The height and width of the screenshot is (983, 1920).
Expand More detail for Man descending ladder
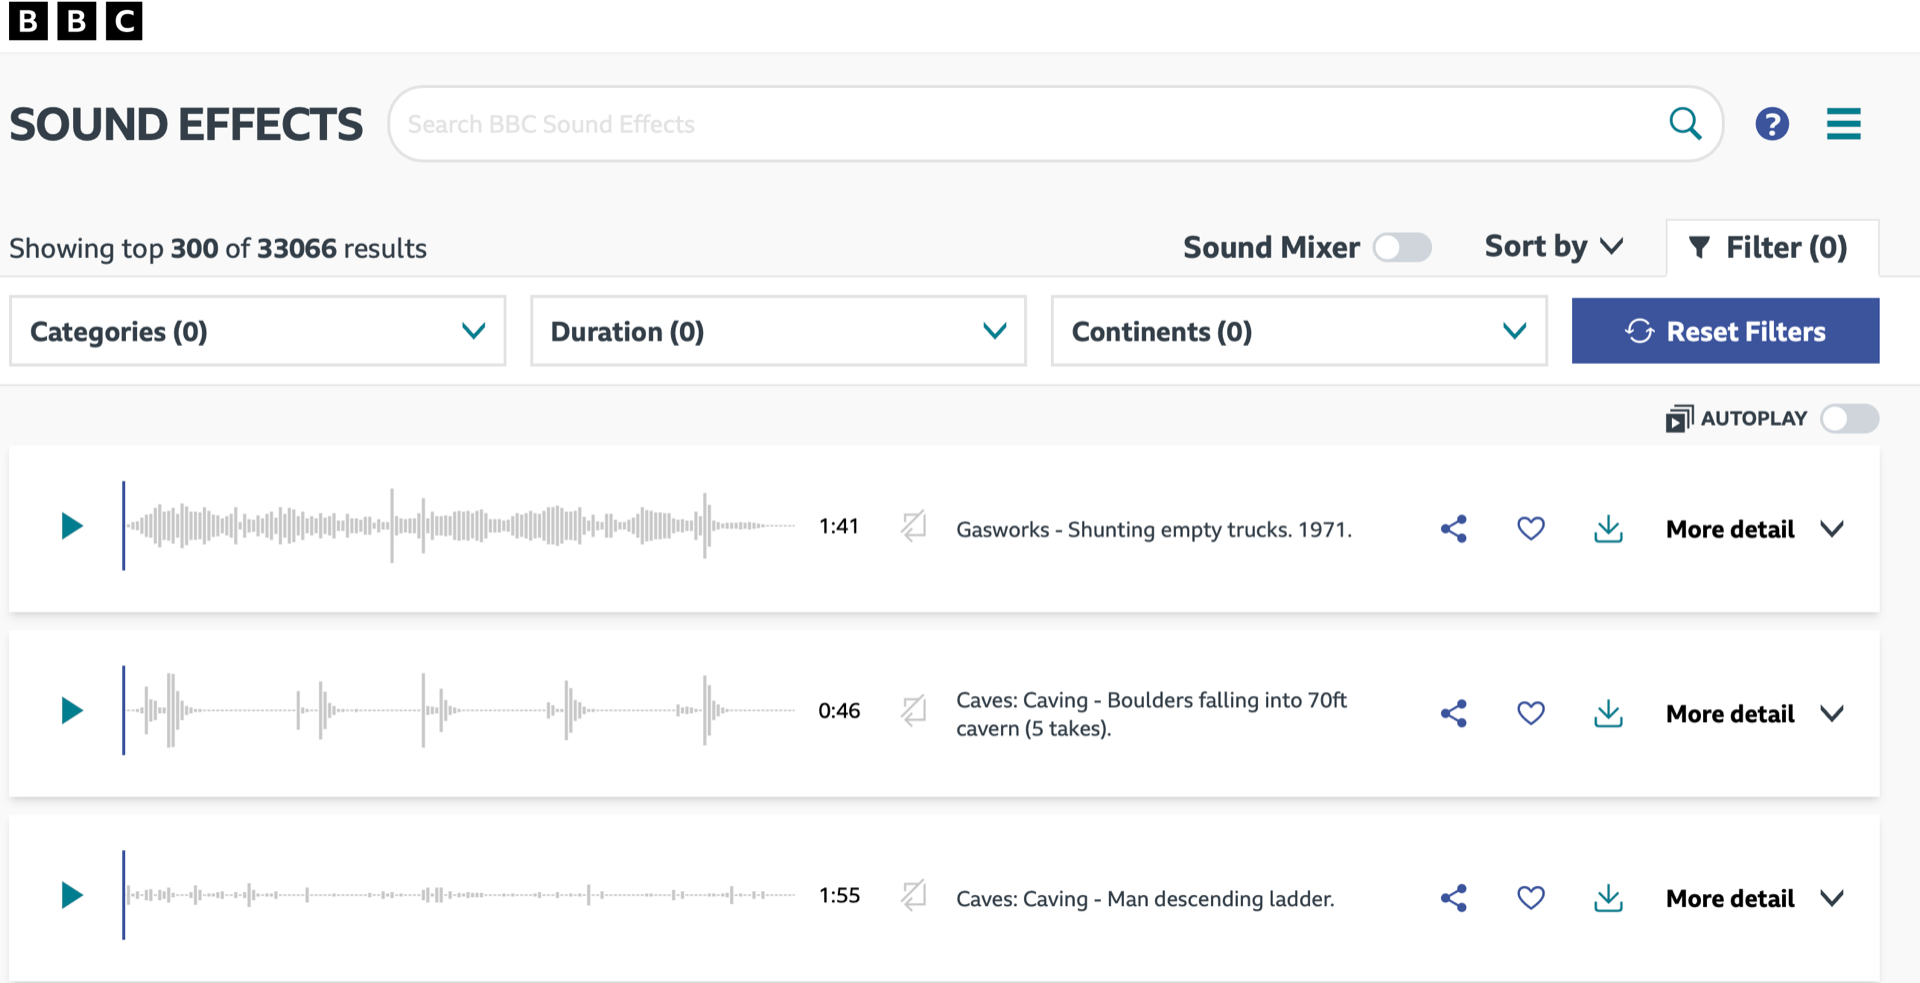point(1754,898)
